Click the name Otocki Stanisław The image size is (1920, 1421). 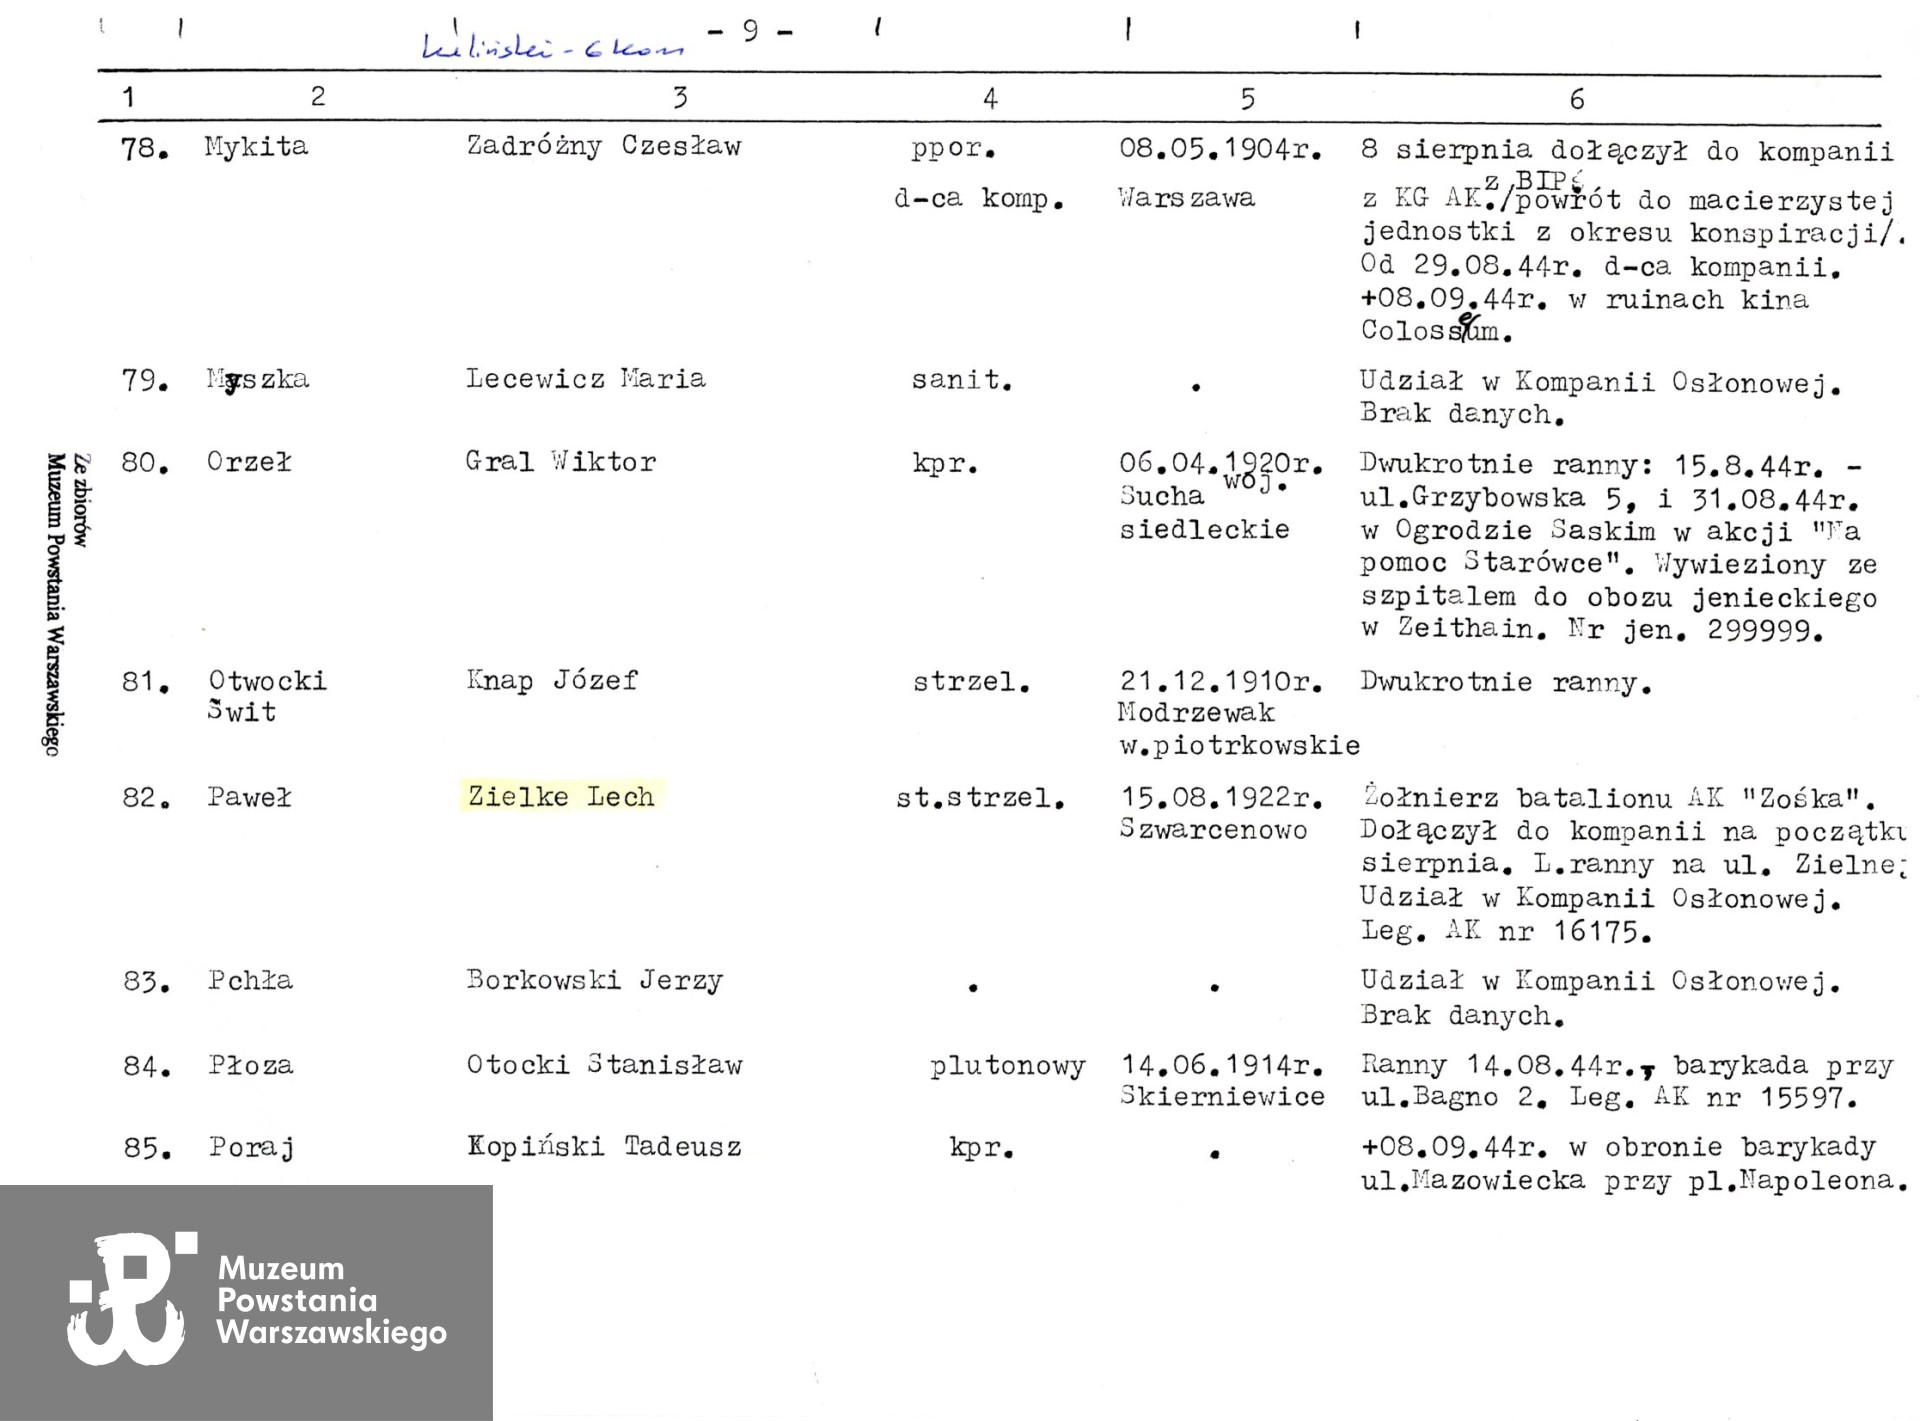pyautogui.click(x=604, y=1064)
